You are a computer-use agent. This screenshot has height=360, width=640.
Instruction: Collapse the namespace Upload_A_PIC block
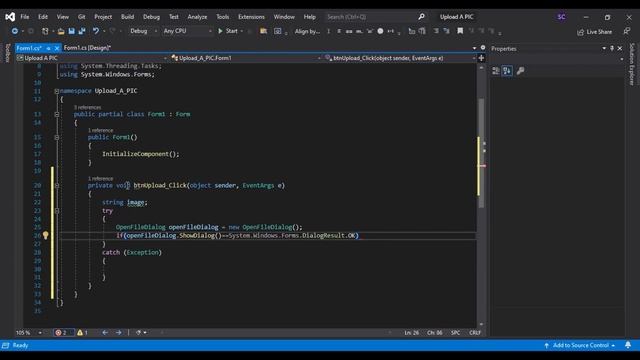[57, 91]
